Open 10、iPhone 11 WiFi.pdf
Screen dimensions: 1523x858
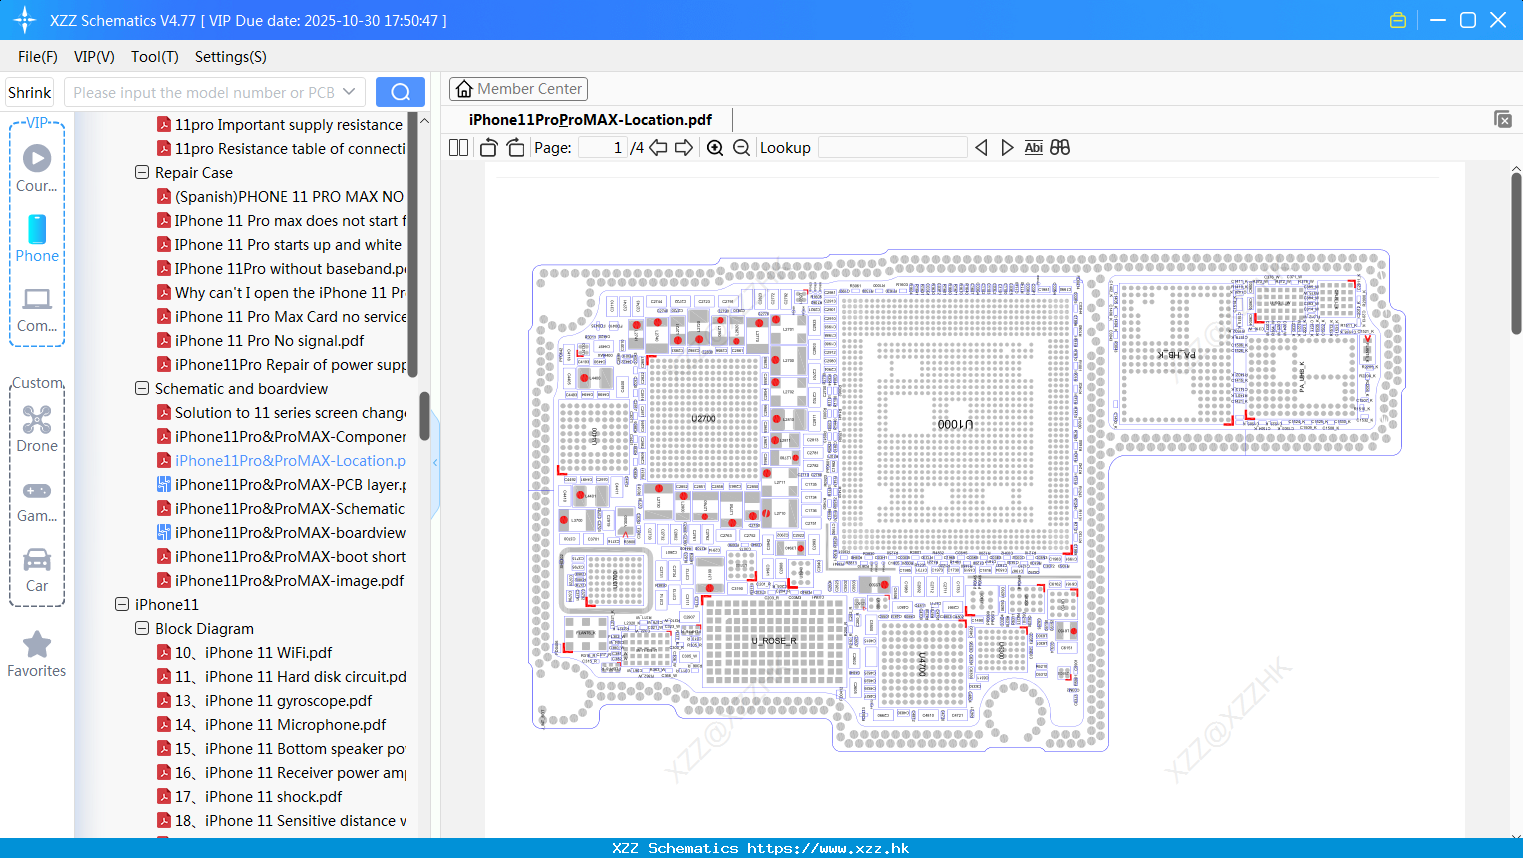(244, 652)
